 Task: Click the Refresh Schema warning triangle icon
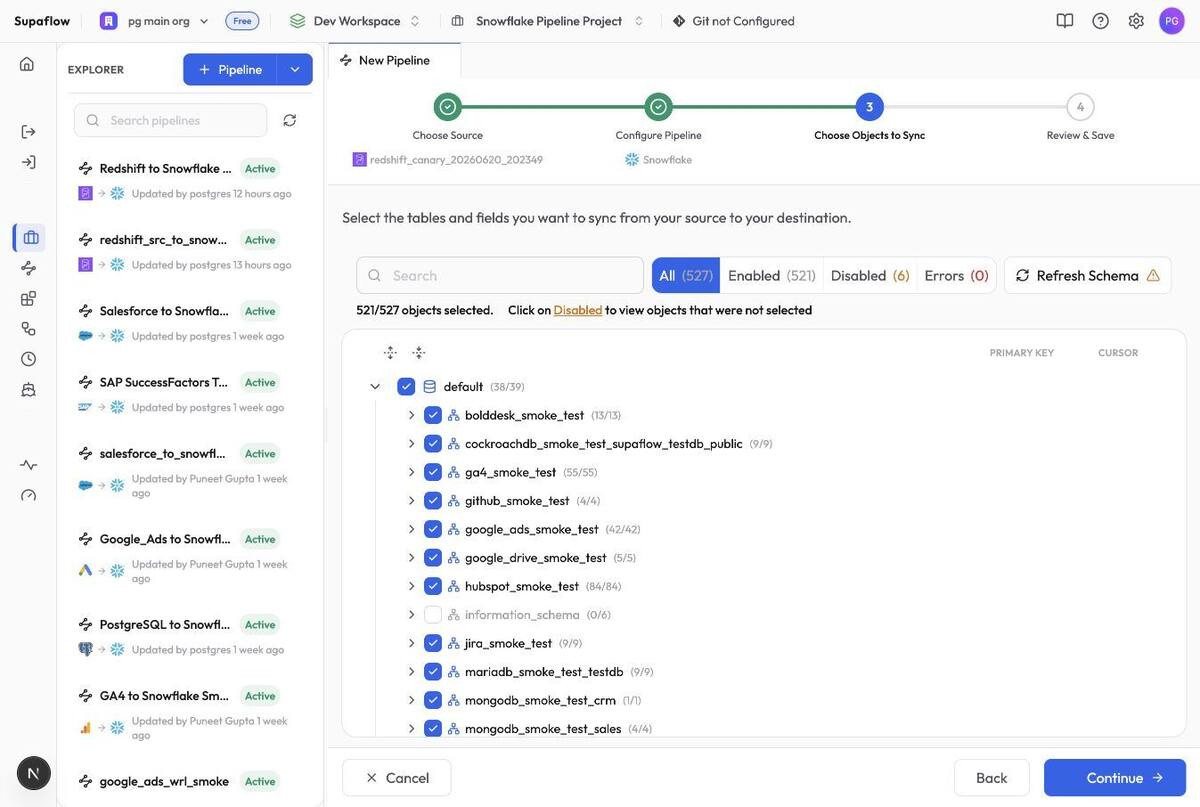click(x=1153, y=276)
